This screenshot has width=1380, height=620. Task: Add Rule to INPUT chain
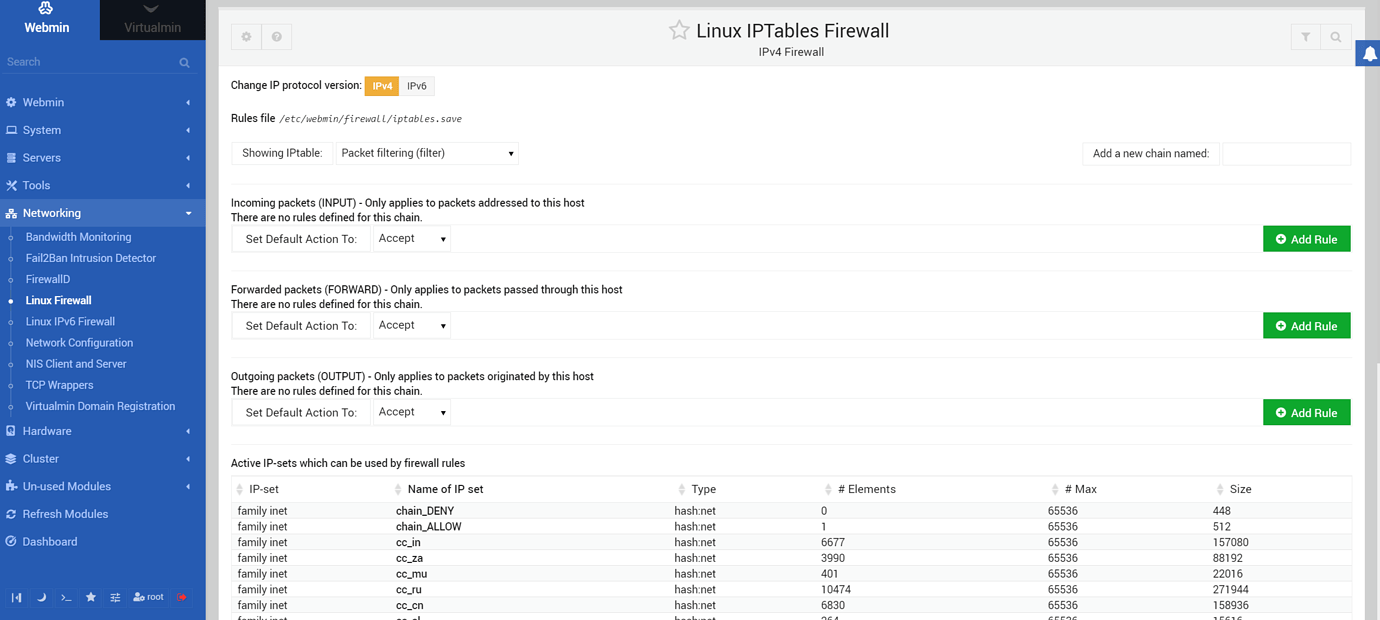coord(1307,239)
